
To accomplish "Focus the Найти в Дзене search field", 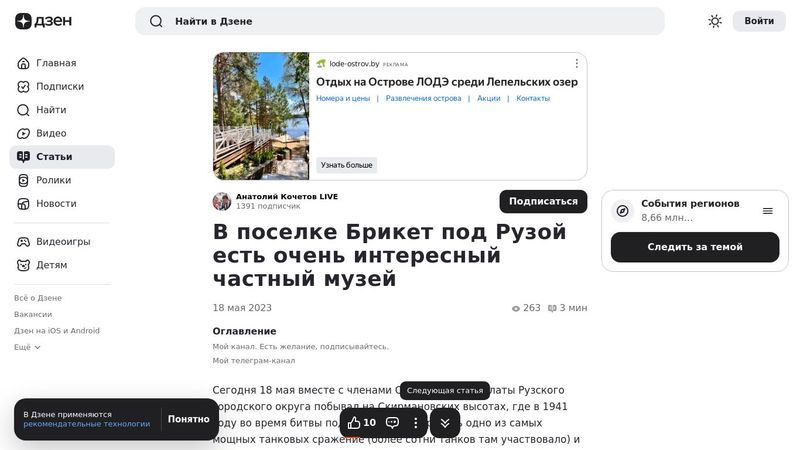I will [400, 21].
